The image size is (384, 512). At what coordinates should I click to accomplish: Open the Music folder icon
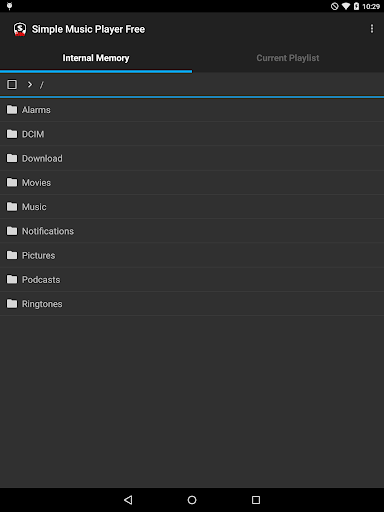pos(12,207)
